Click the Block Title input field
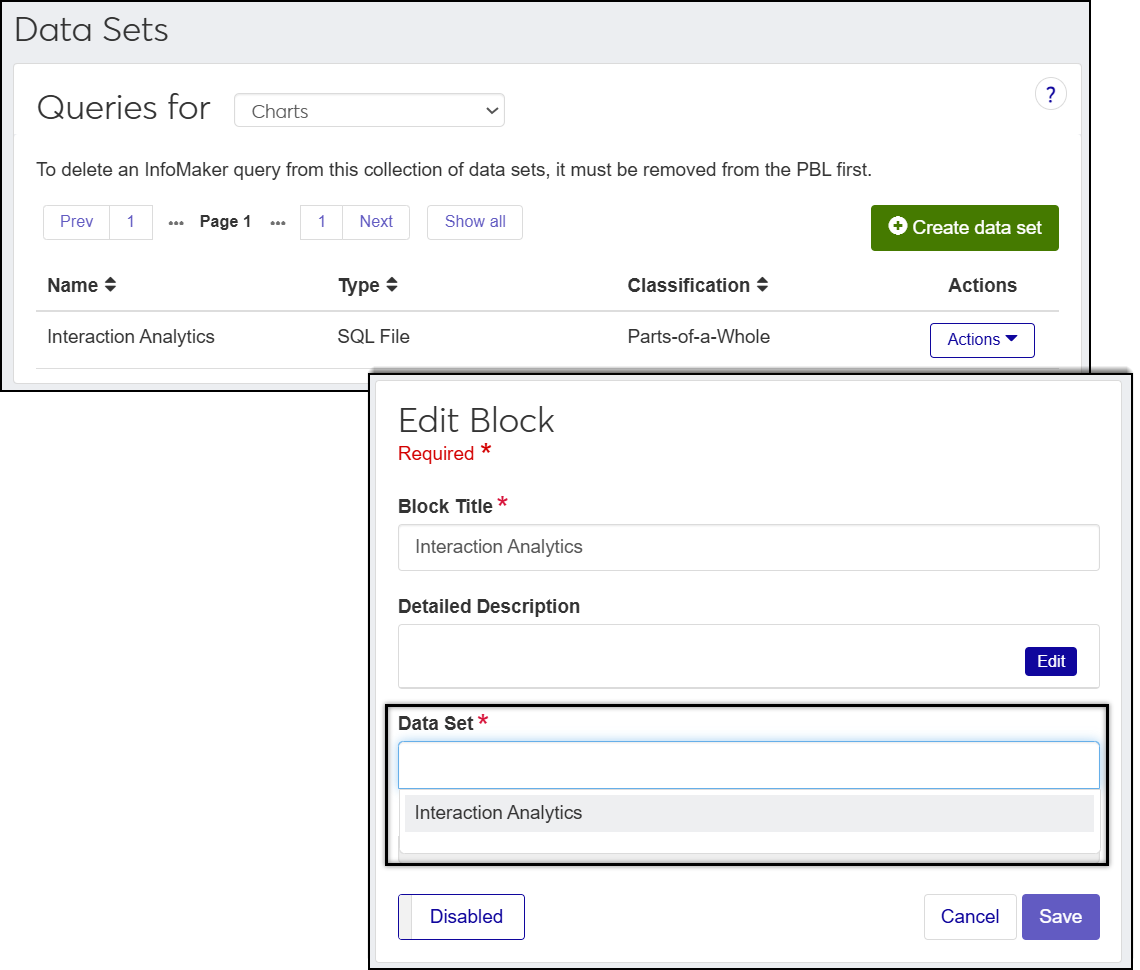The width and height of the screenshot is (1140, 970). [748, 547]
